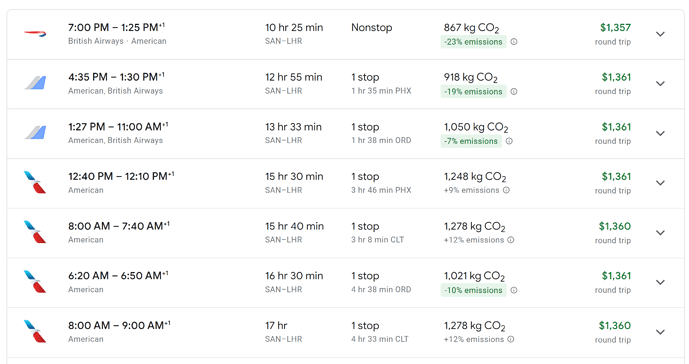Expand the 4:35 PM flight via PHX
The image size is (689, 364).
[x=660, y=84]
